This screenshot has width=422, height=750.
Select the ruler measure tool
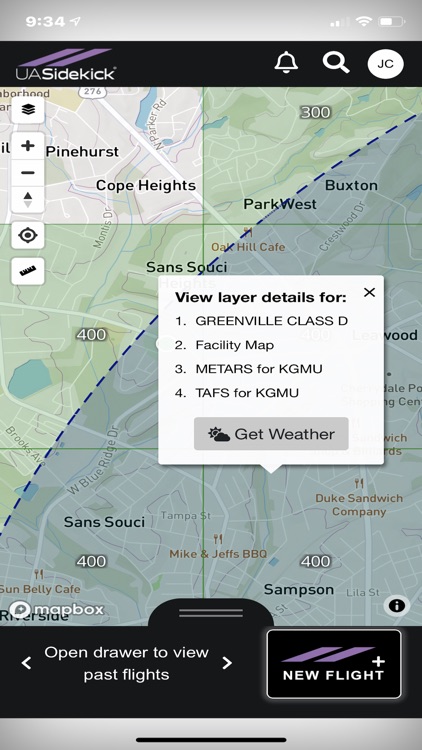28,271
